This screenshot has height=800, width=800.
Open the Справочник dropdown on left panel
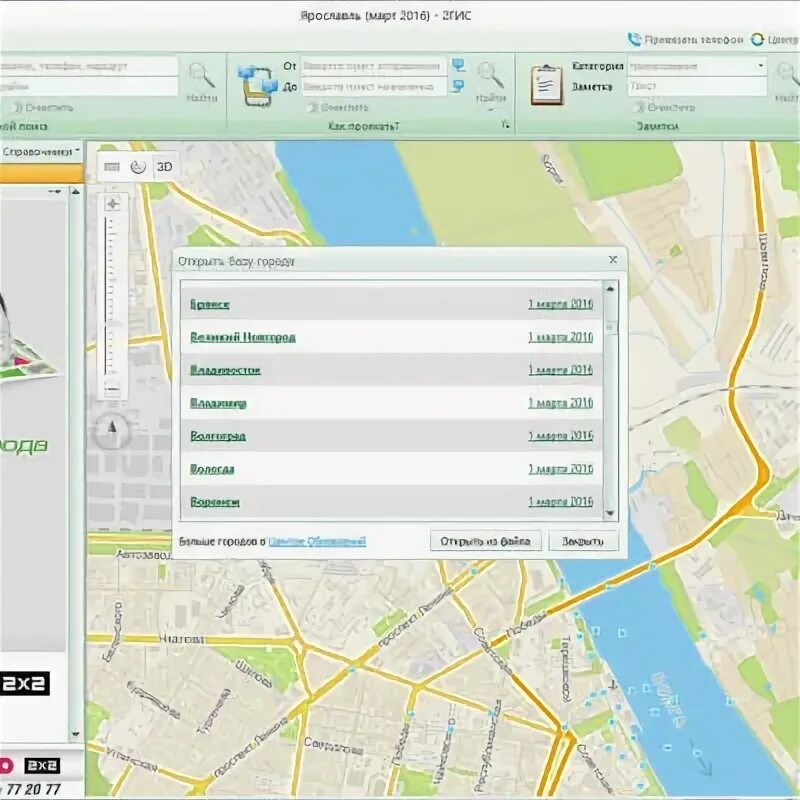41,152
